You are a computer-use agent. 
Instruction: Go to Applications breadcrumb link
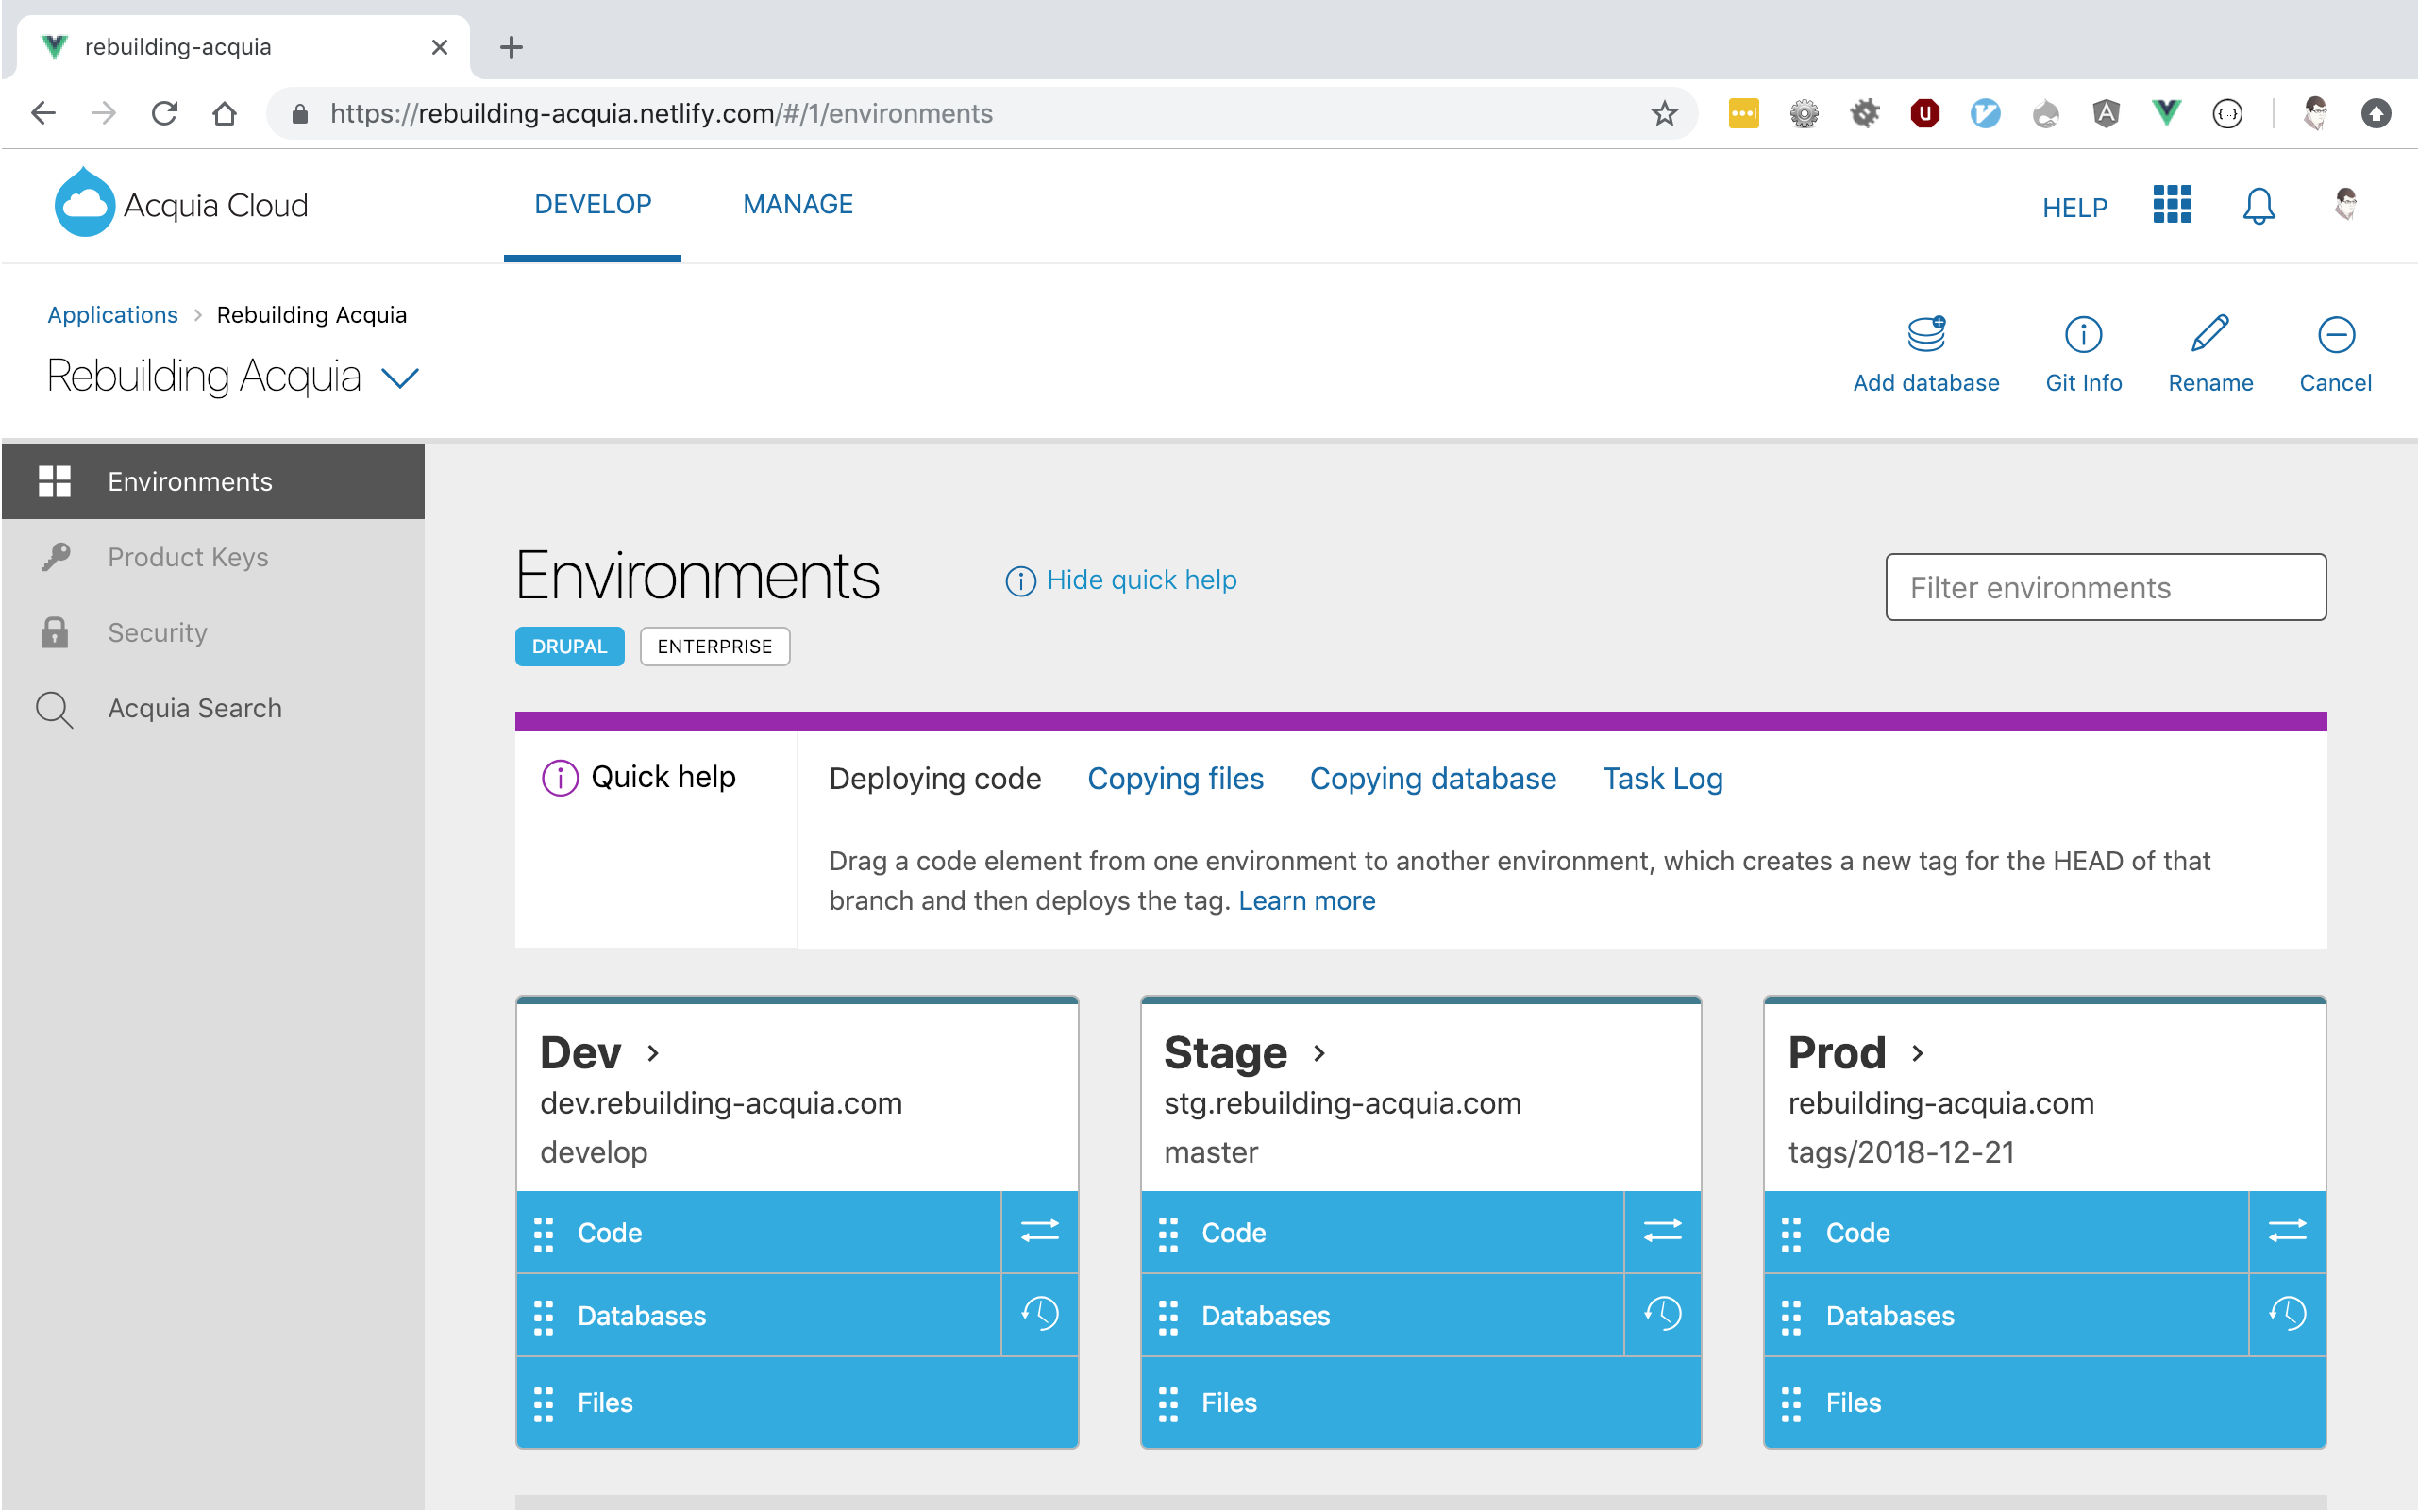click(112, 315)
